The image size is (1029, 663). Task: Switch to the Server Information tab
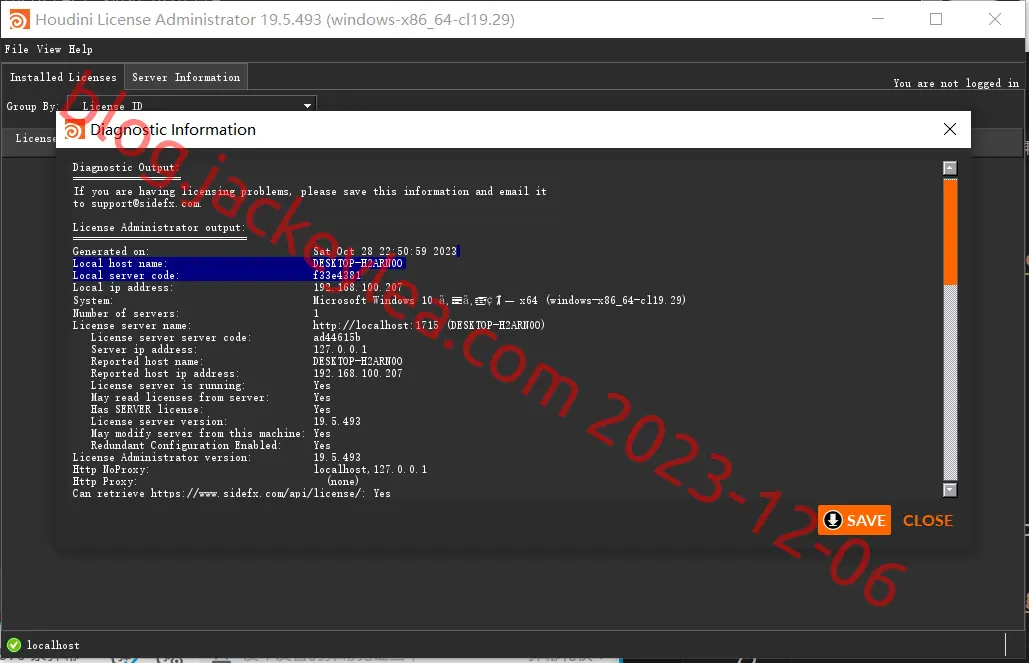(x=186, y=77)
